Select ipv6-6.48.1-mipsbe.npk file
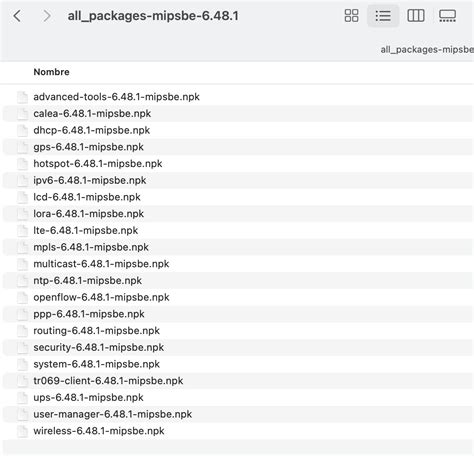The width and height of the screenshot is (474, 456). pos(90,180)
